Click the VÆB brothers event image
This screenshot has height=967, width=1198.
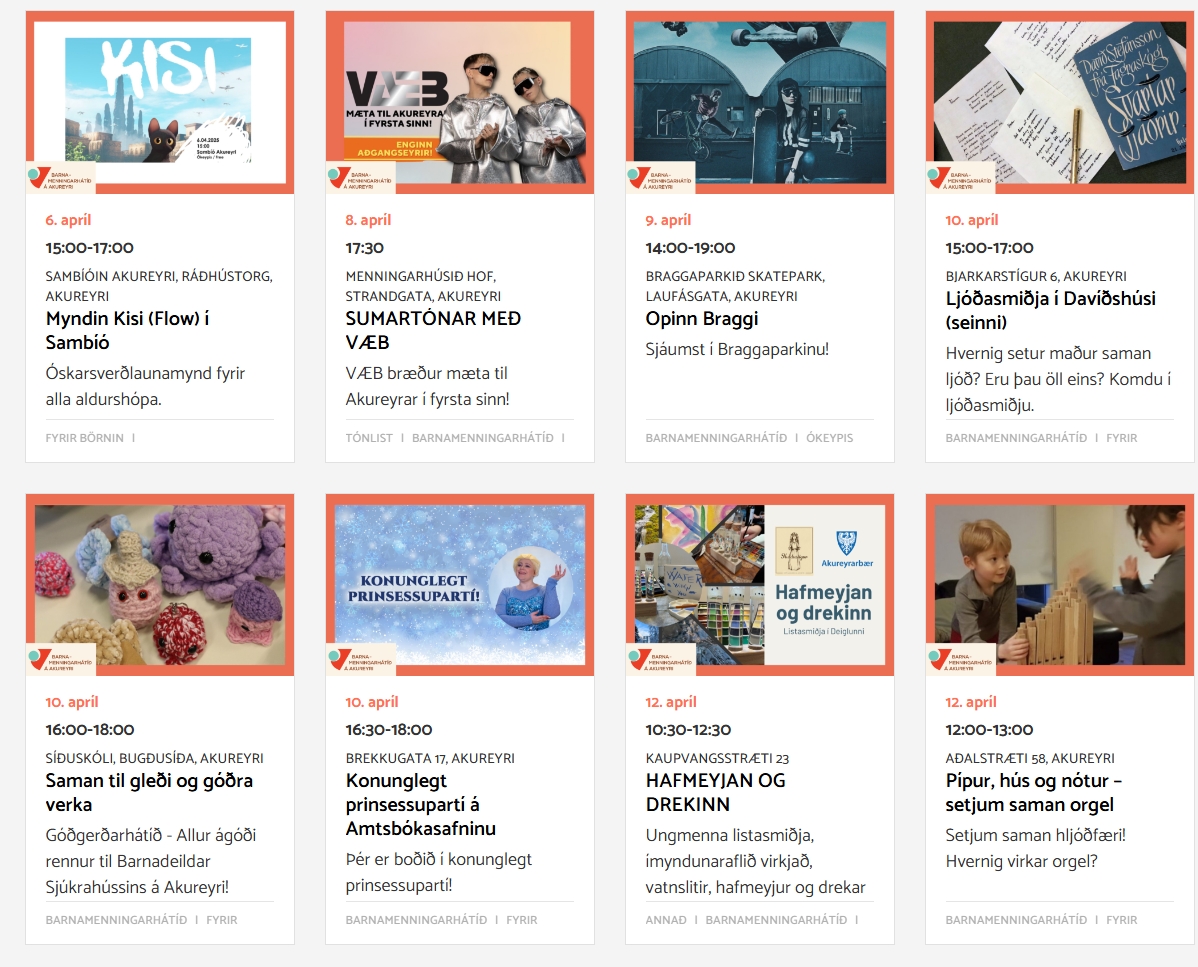point(460,102)
